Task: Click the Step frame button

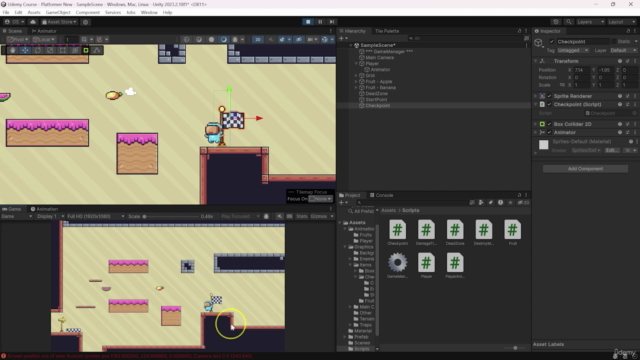Action: [x=332, y=22]
